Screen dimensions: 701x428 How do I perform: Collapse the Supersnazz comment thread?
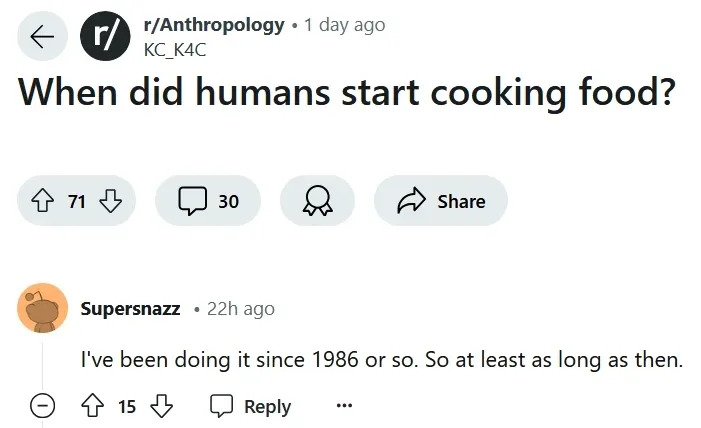42,406
